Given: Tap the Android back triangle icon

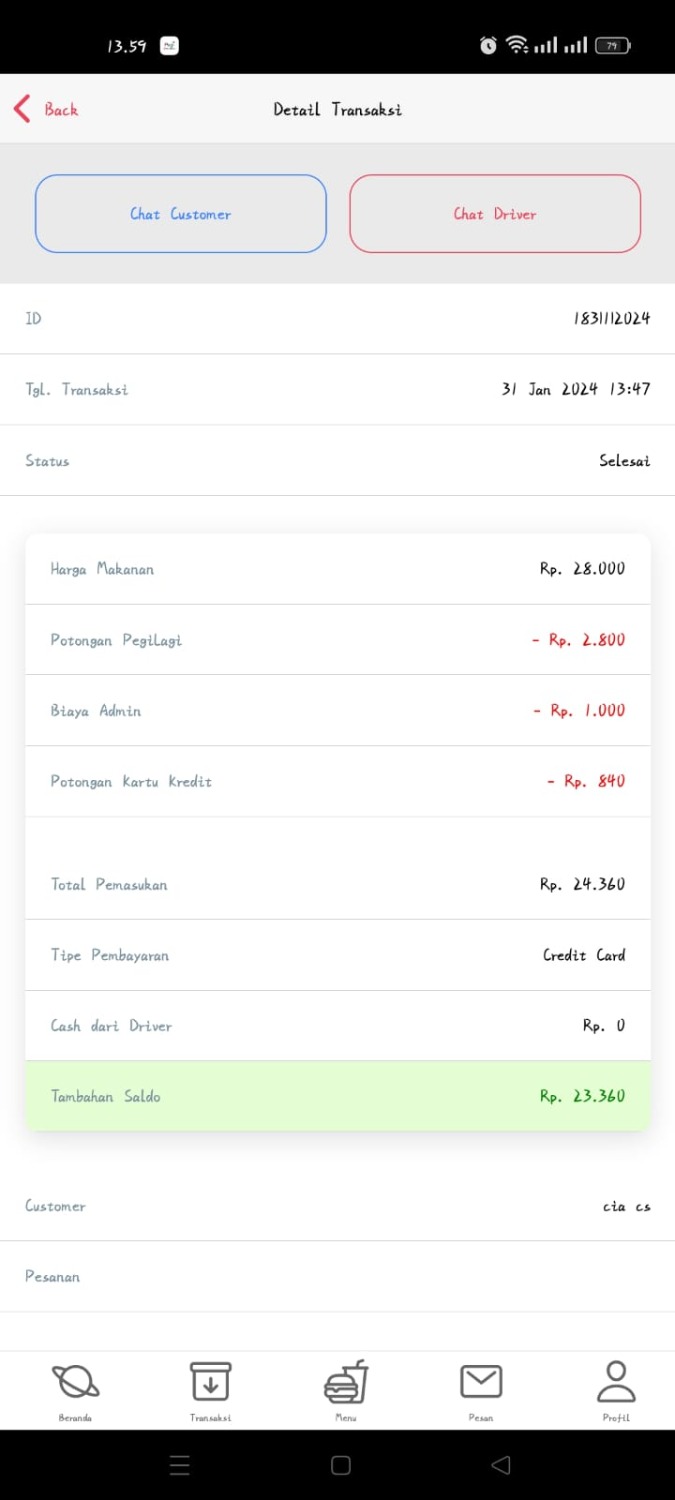Looking at the screenshot, I should tap(501, 1466).
